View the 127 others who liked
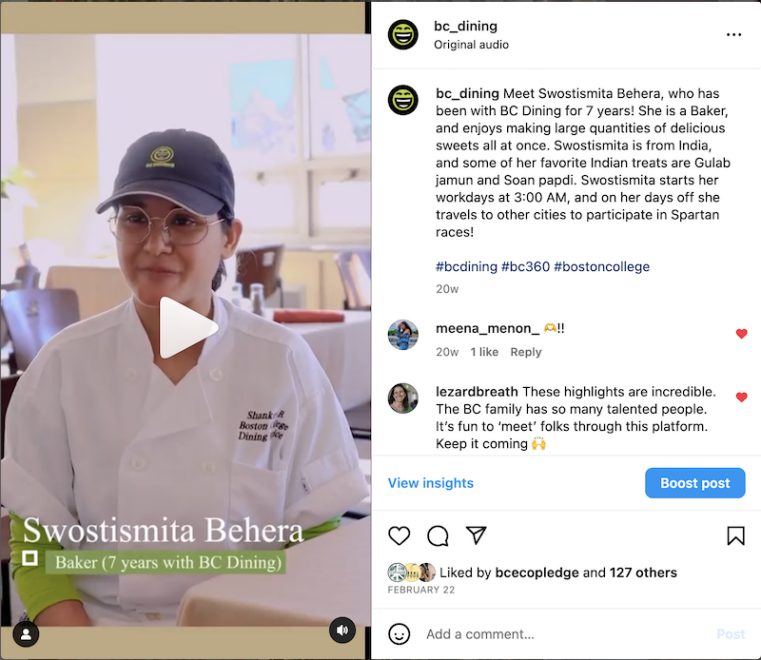 click(643, 573)
